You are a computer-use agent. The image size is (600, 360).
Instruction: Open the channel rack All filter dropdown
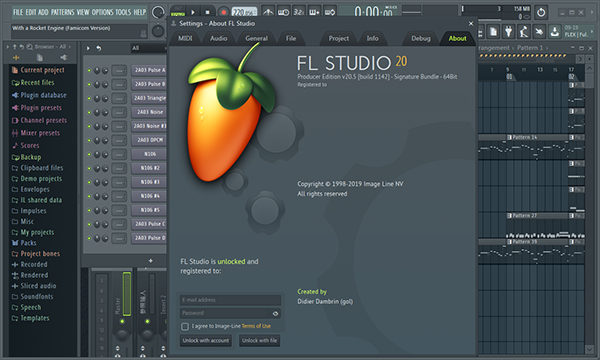pyautogui.click(x=148, y=48)
